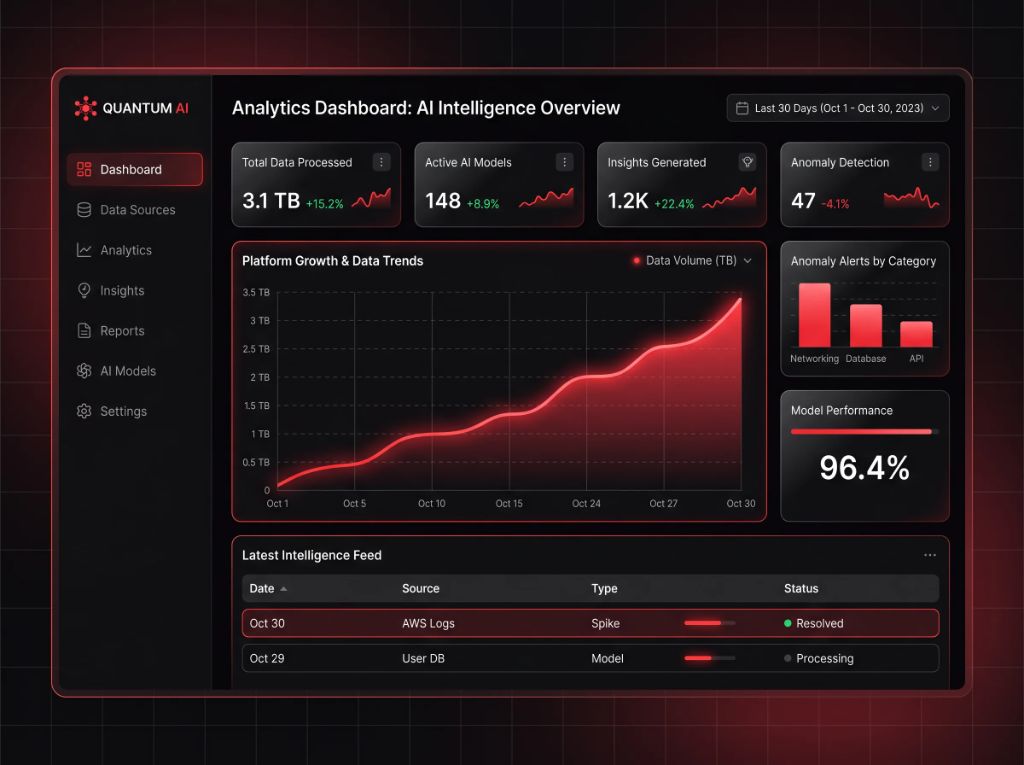
Task: Click the Analytics line chart icon
Action: pyautogui.click(x=84, y=250)
